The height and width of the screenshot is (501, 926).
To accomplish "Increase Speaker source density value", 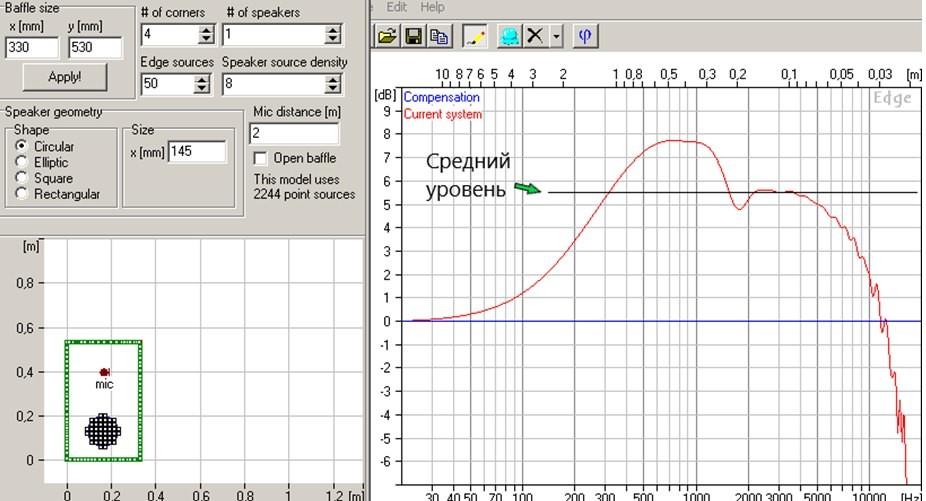I will click(x=333, y=79).
